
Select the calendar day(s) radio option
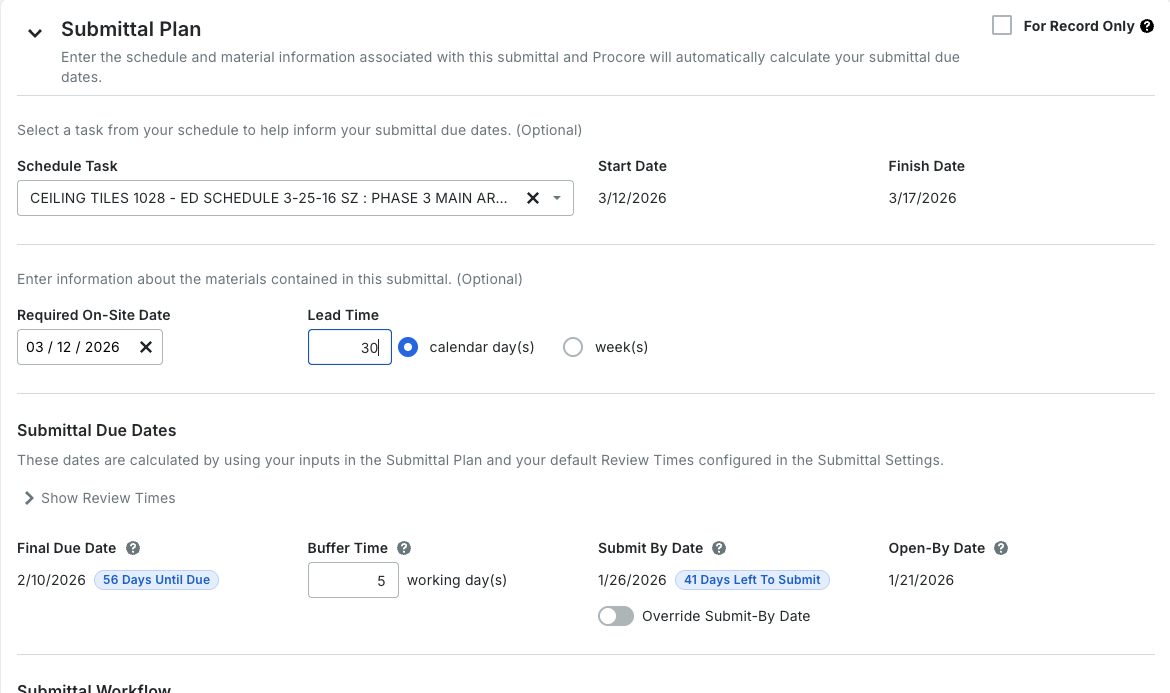point(408,347)
